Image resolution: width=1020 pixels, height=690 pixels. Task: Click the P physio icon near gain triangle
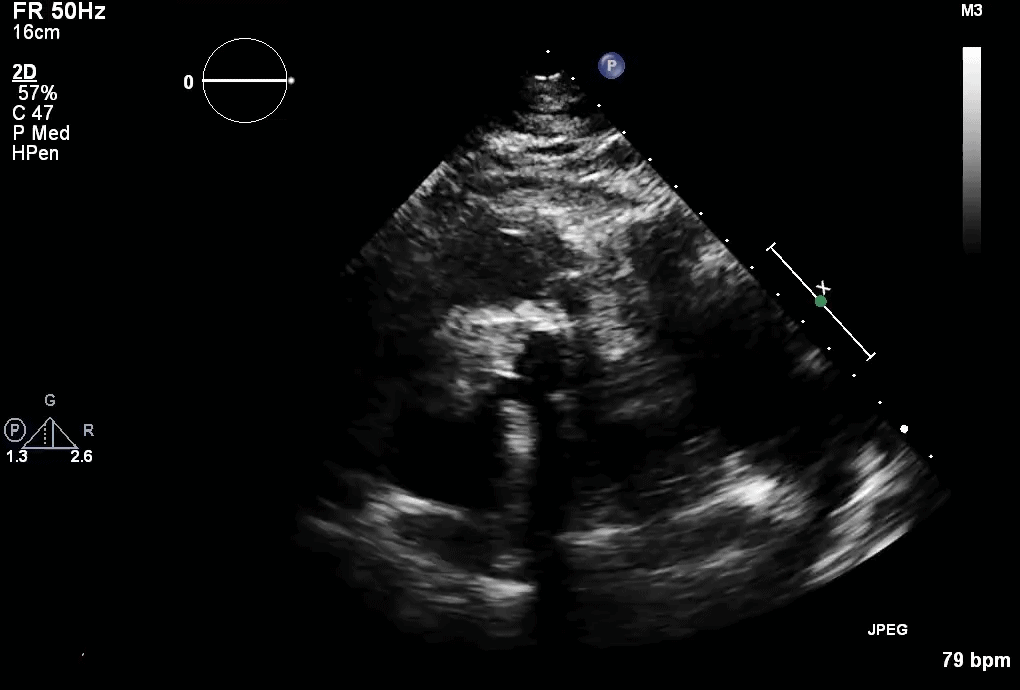14,428
